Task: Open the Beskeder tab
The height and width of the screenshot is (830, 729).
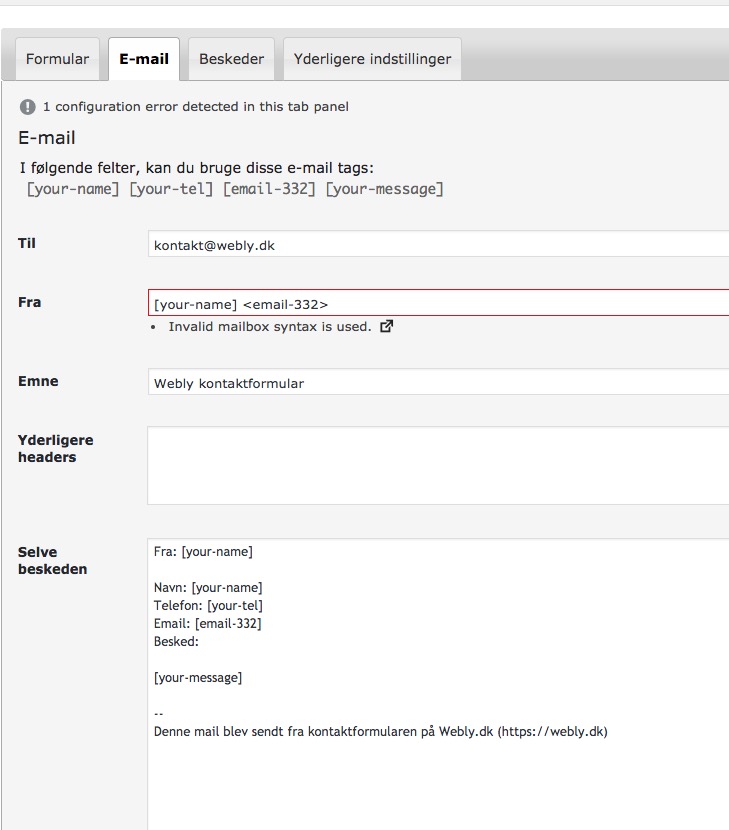Action: click(x=231, y=59)
